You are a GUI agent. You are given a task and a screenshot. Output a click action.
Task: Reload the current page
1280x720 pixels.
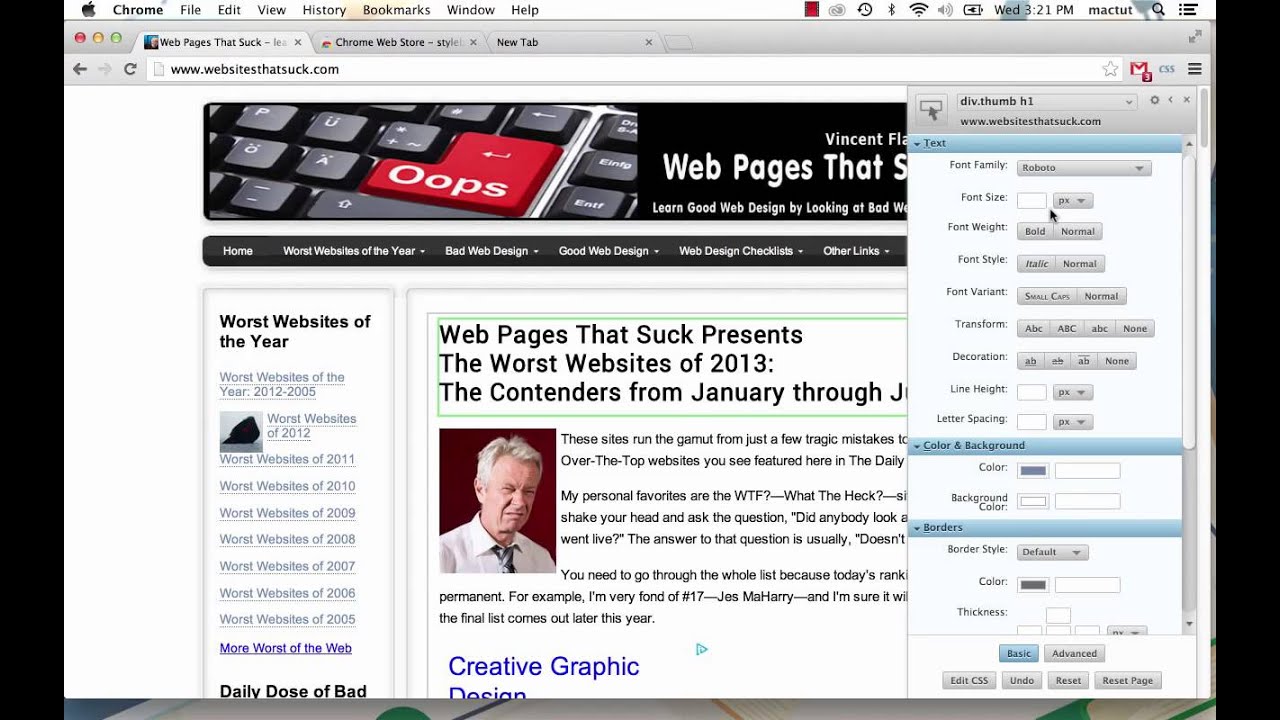click(130, 69)
